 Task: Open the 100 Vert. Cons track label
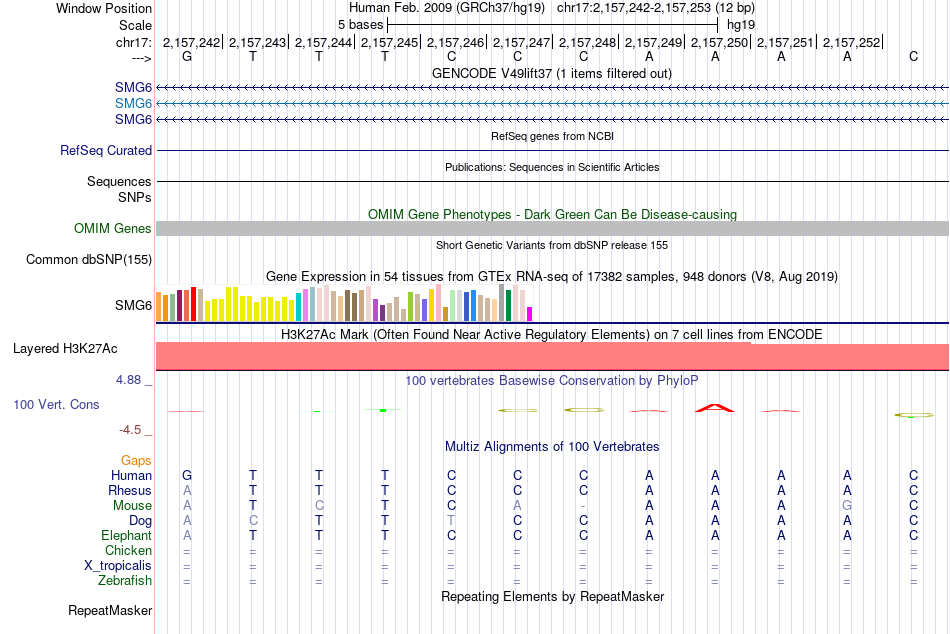[x=56, y=404]
